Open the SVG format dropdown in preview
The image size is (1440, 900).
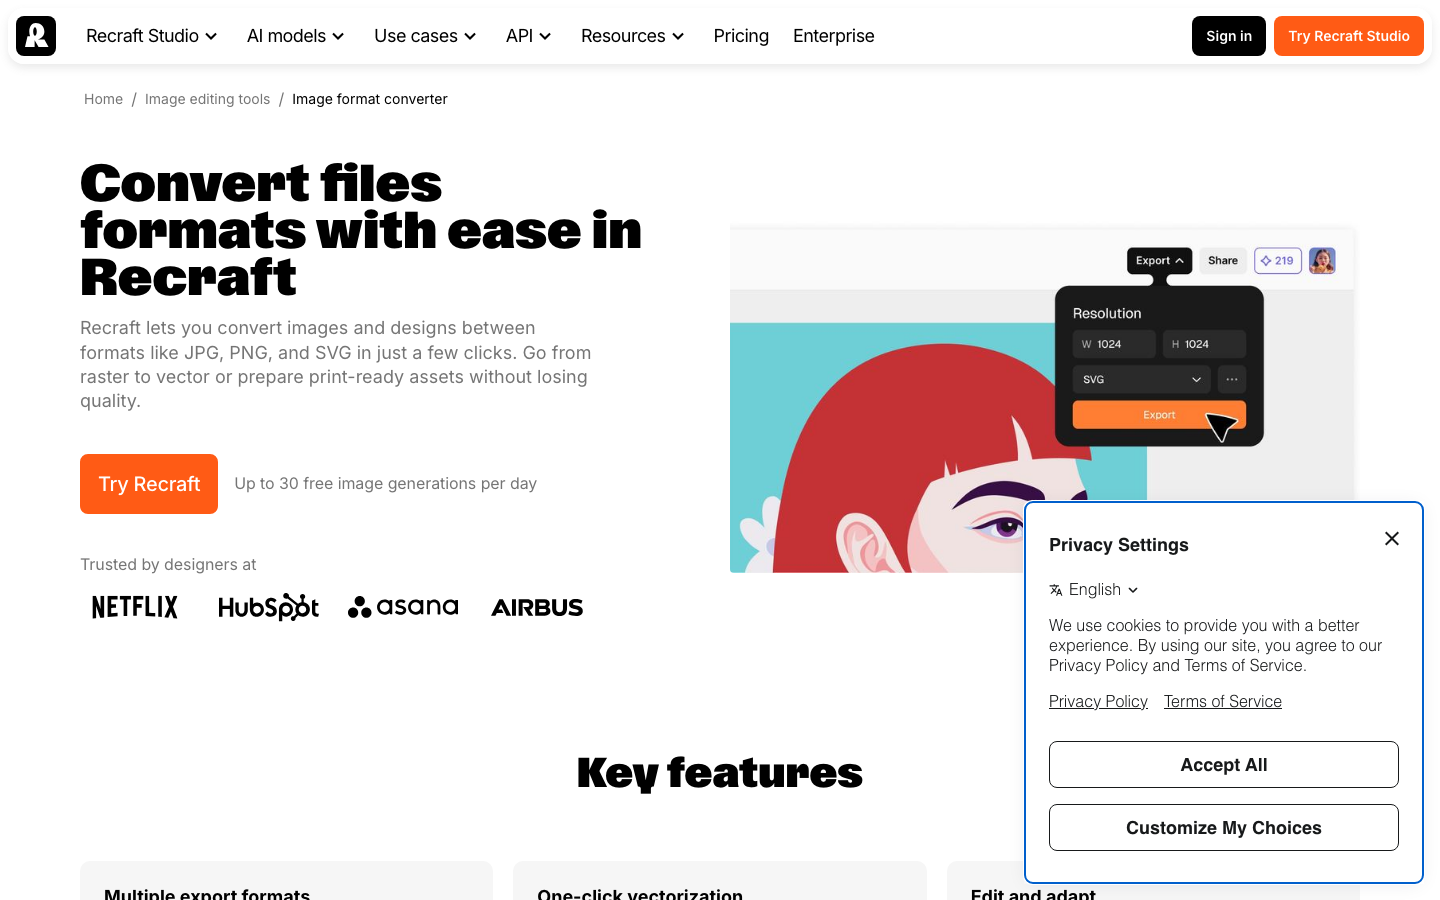[x=1142, y=380]
